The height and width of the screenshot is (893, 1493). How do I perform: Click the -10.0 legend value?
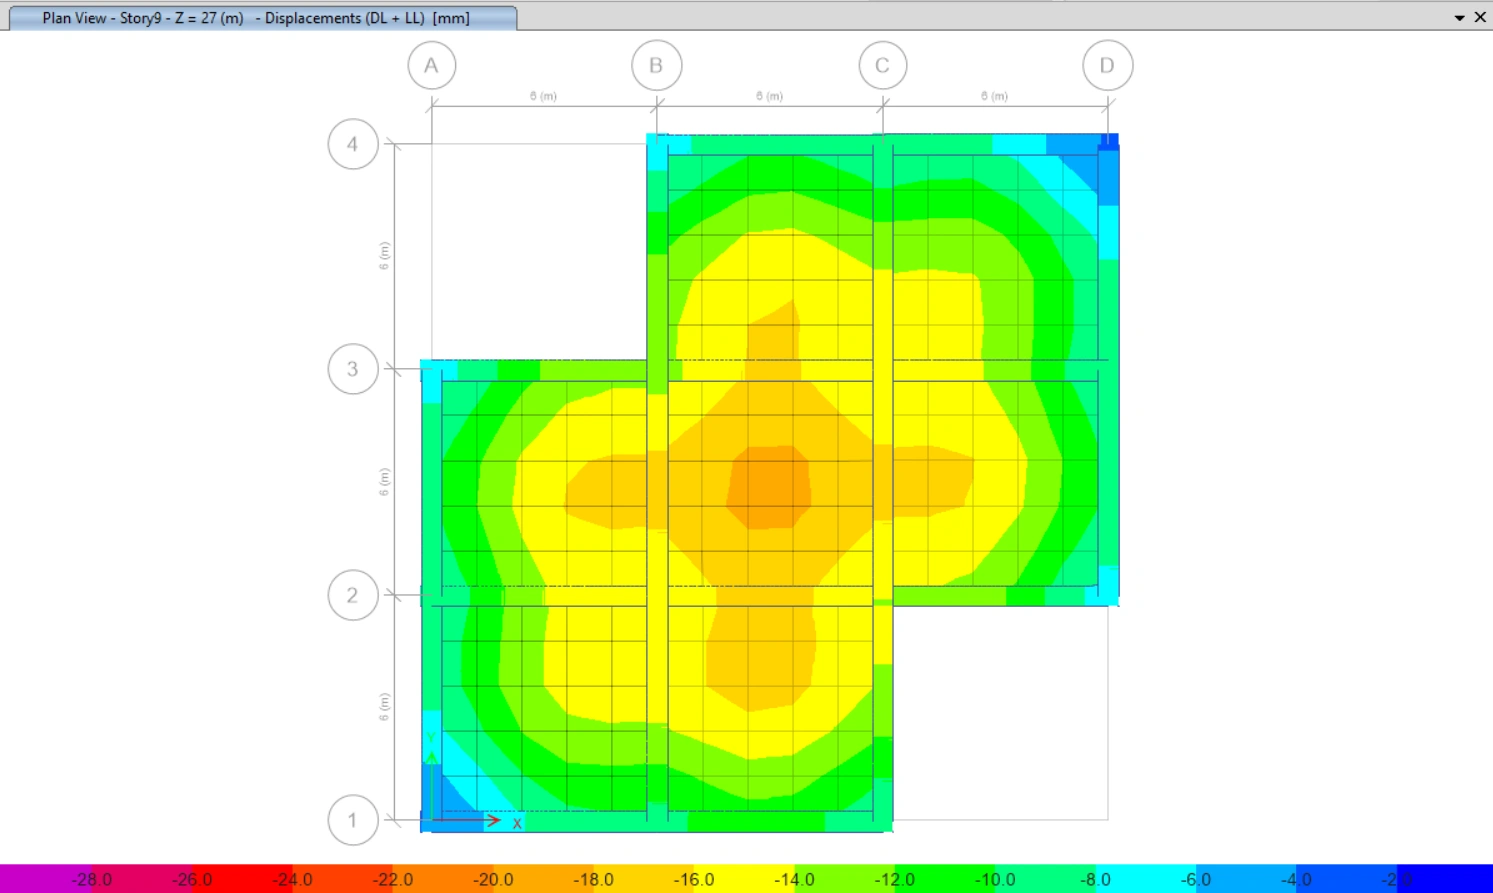[x=995, y=880]
